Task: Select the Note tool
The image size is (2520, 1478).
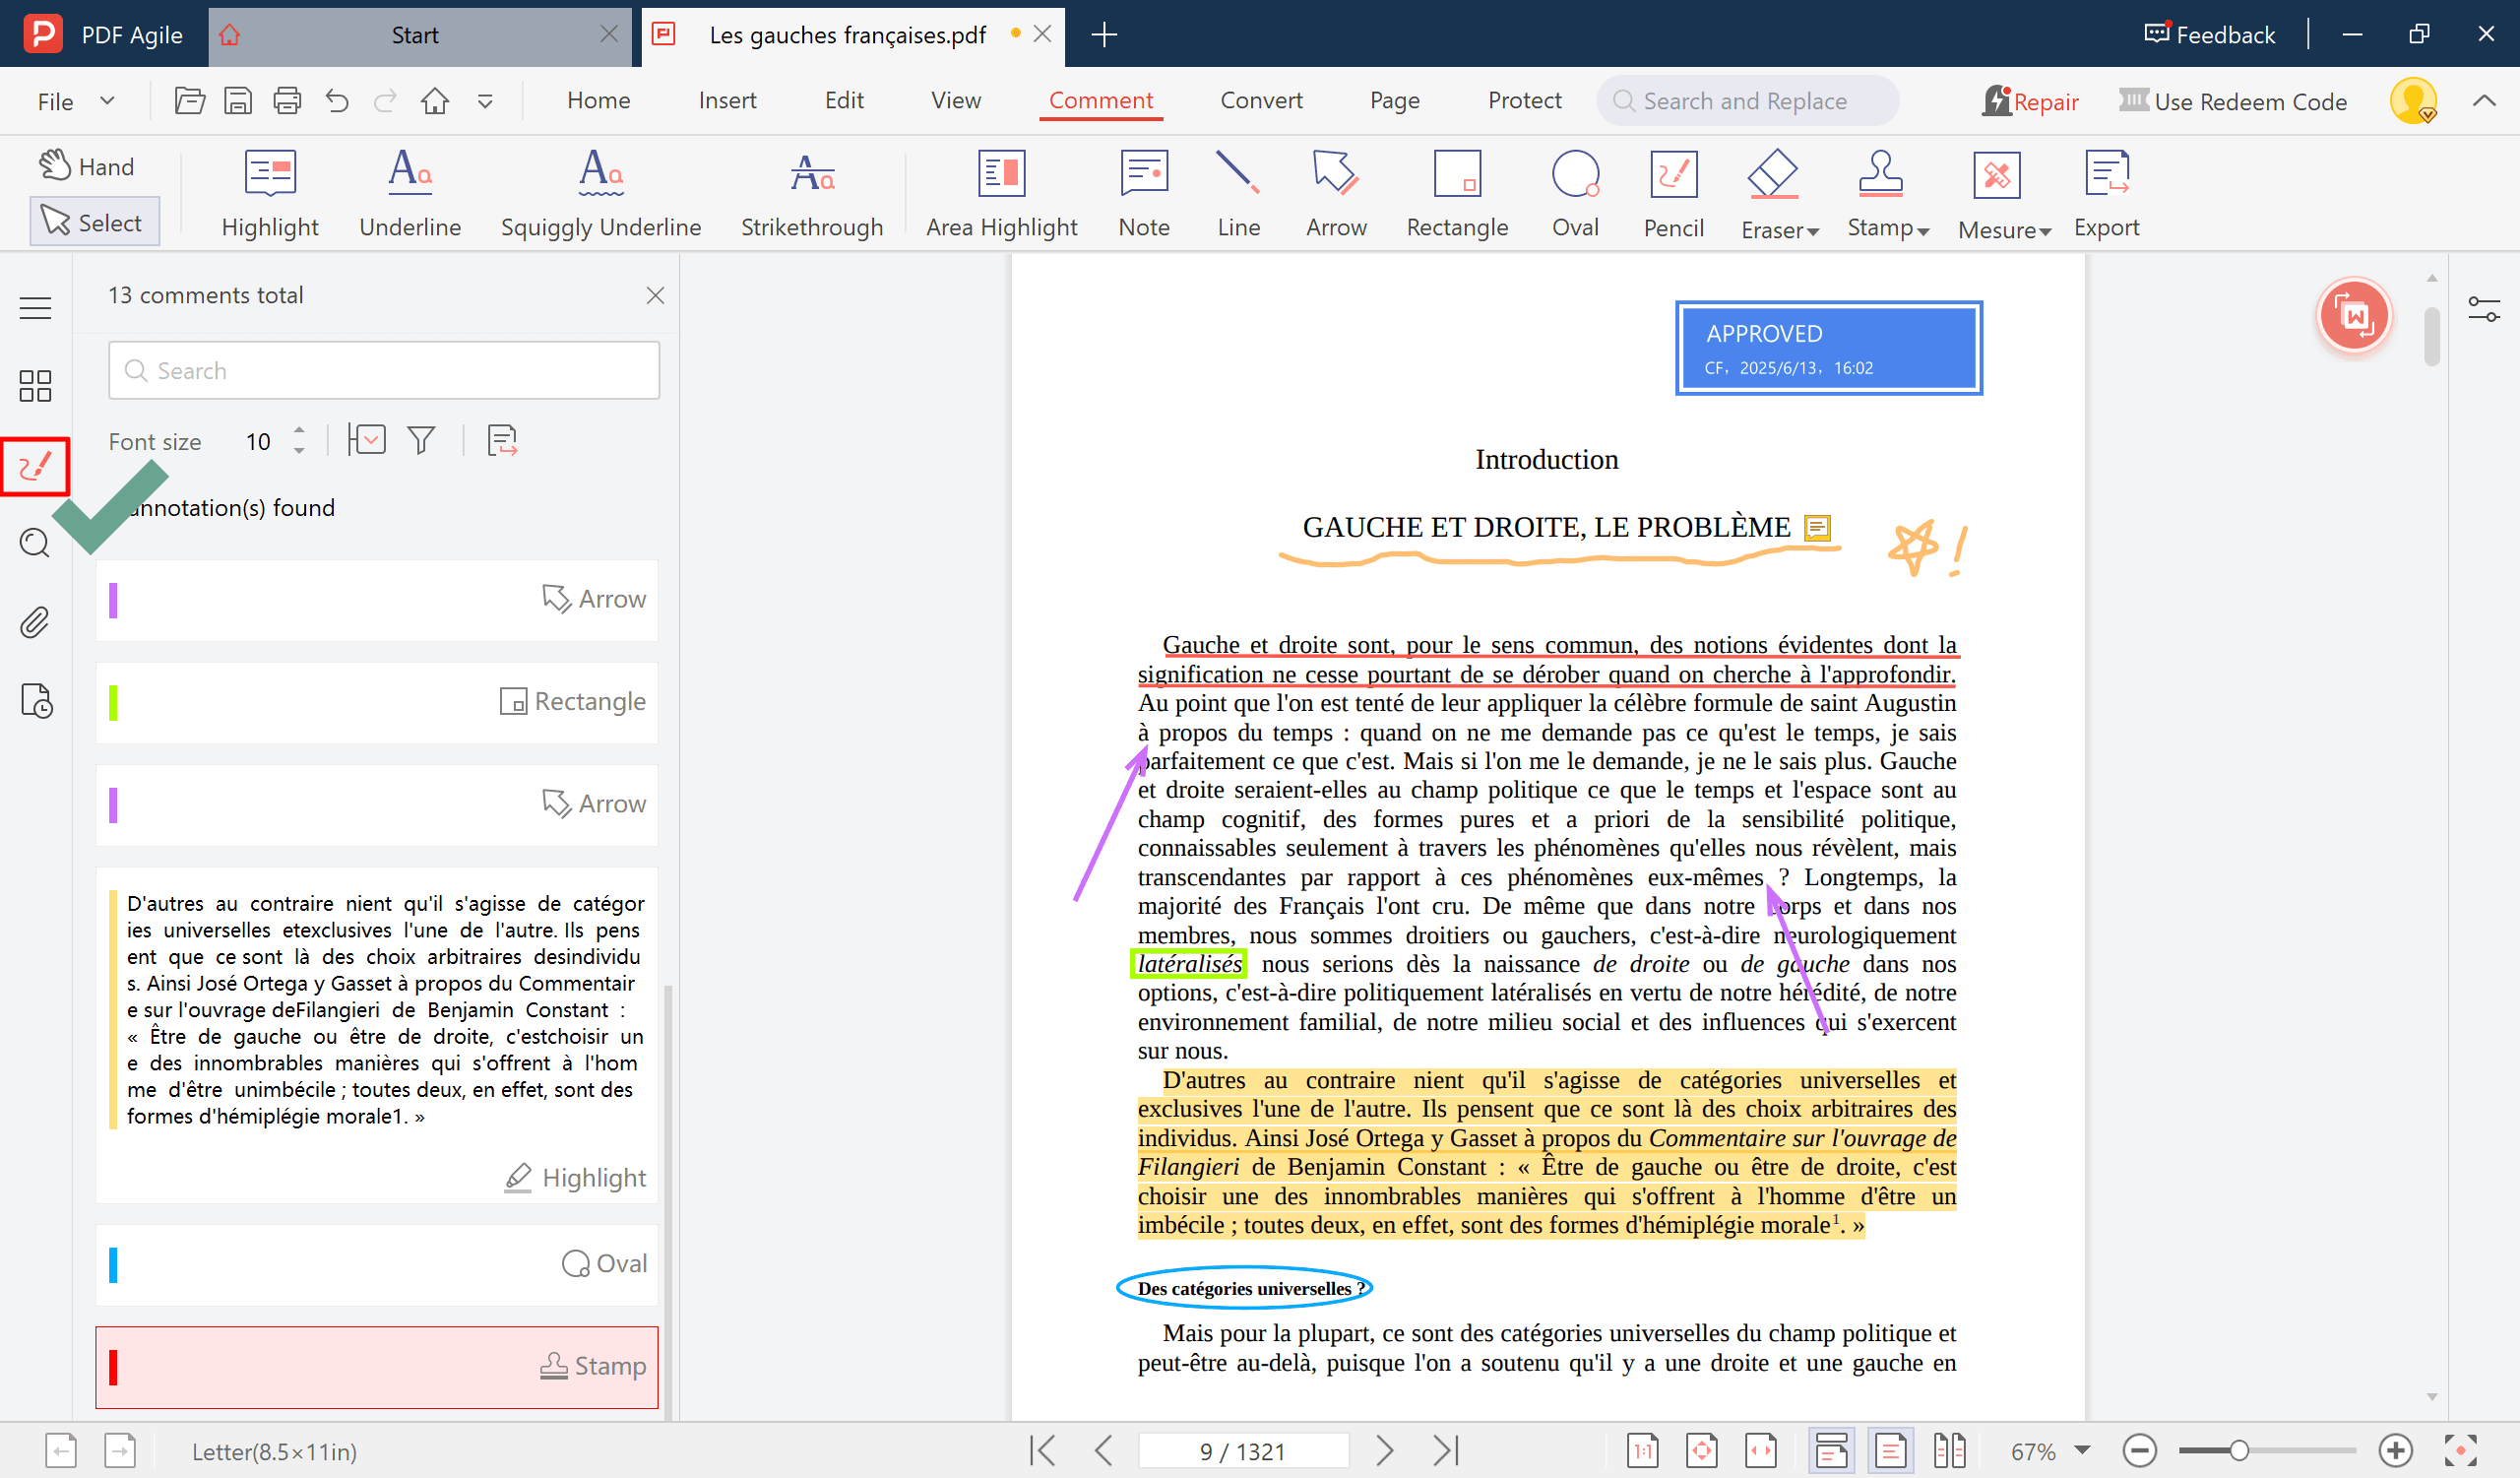Action: pos(1144,194)
